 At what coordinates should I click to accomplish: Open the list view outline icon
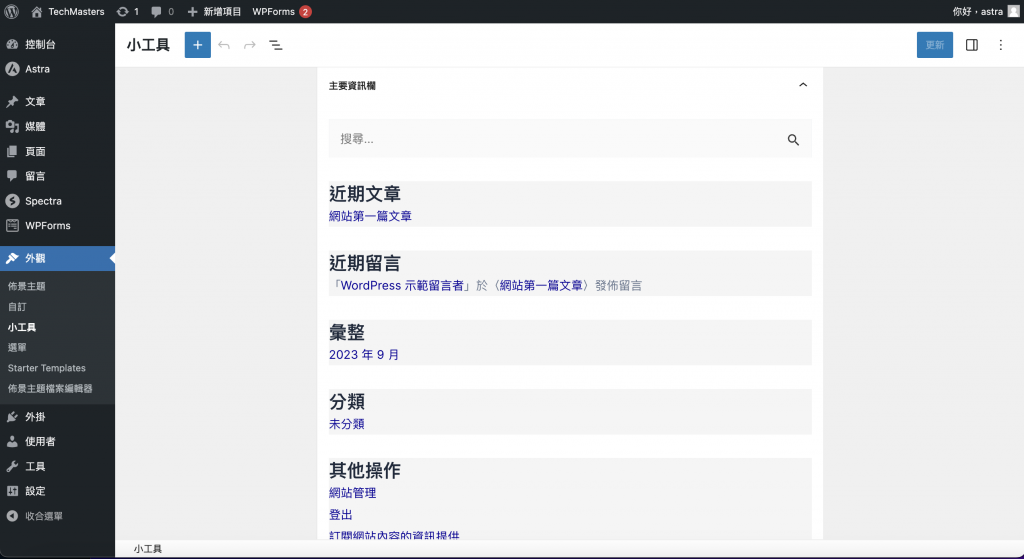(x=276, y=45)
